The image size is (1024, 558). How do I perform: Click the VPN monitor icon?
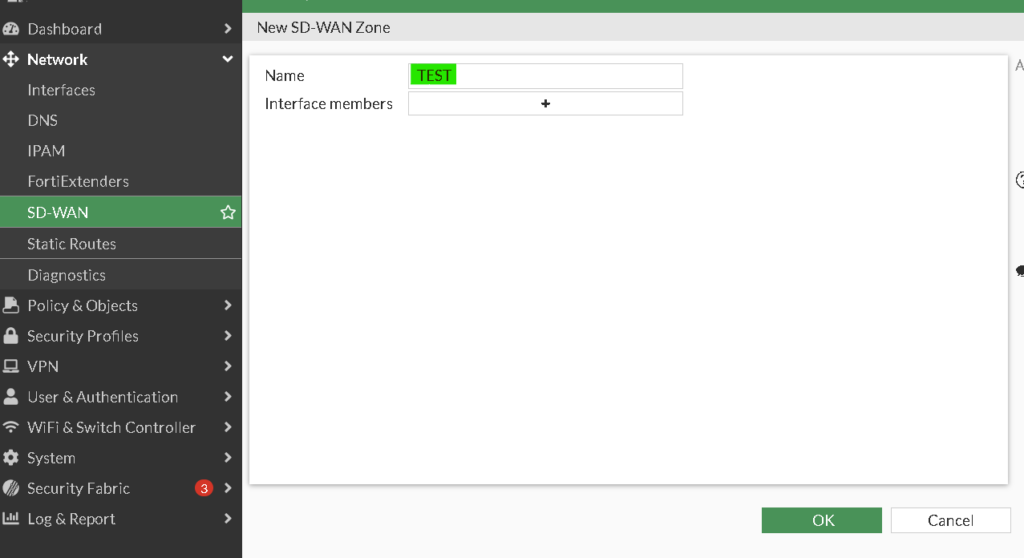pos(11,367)
